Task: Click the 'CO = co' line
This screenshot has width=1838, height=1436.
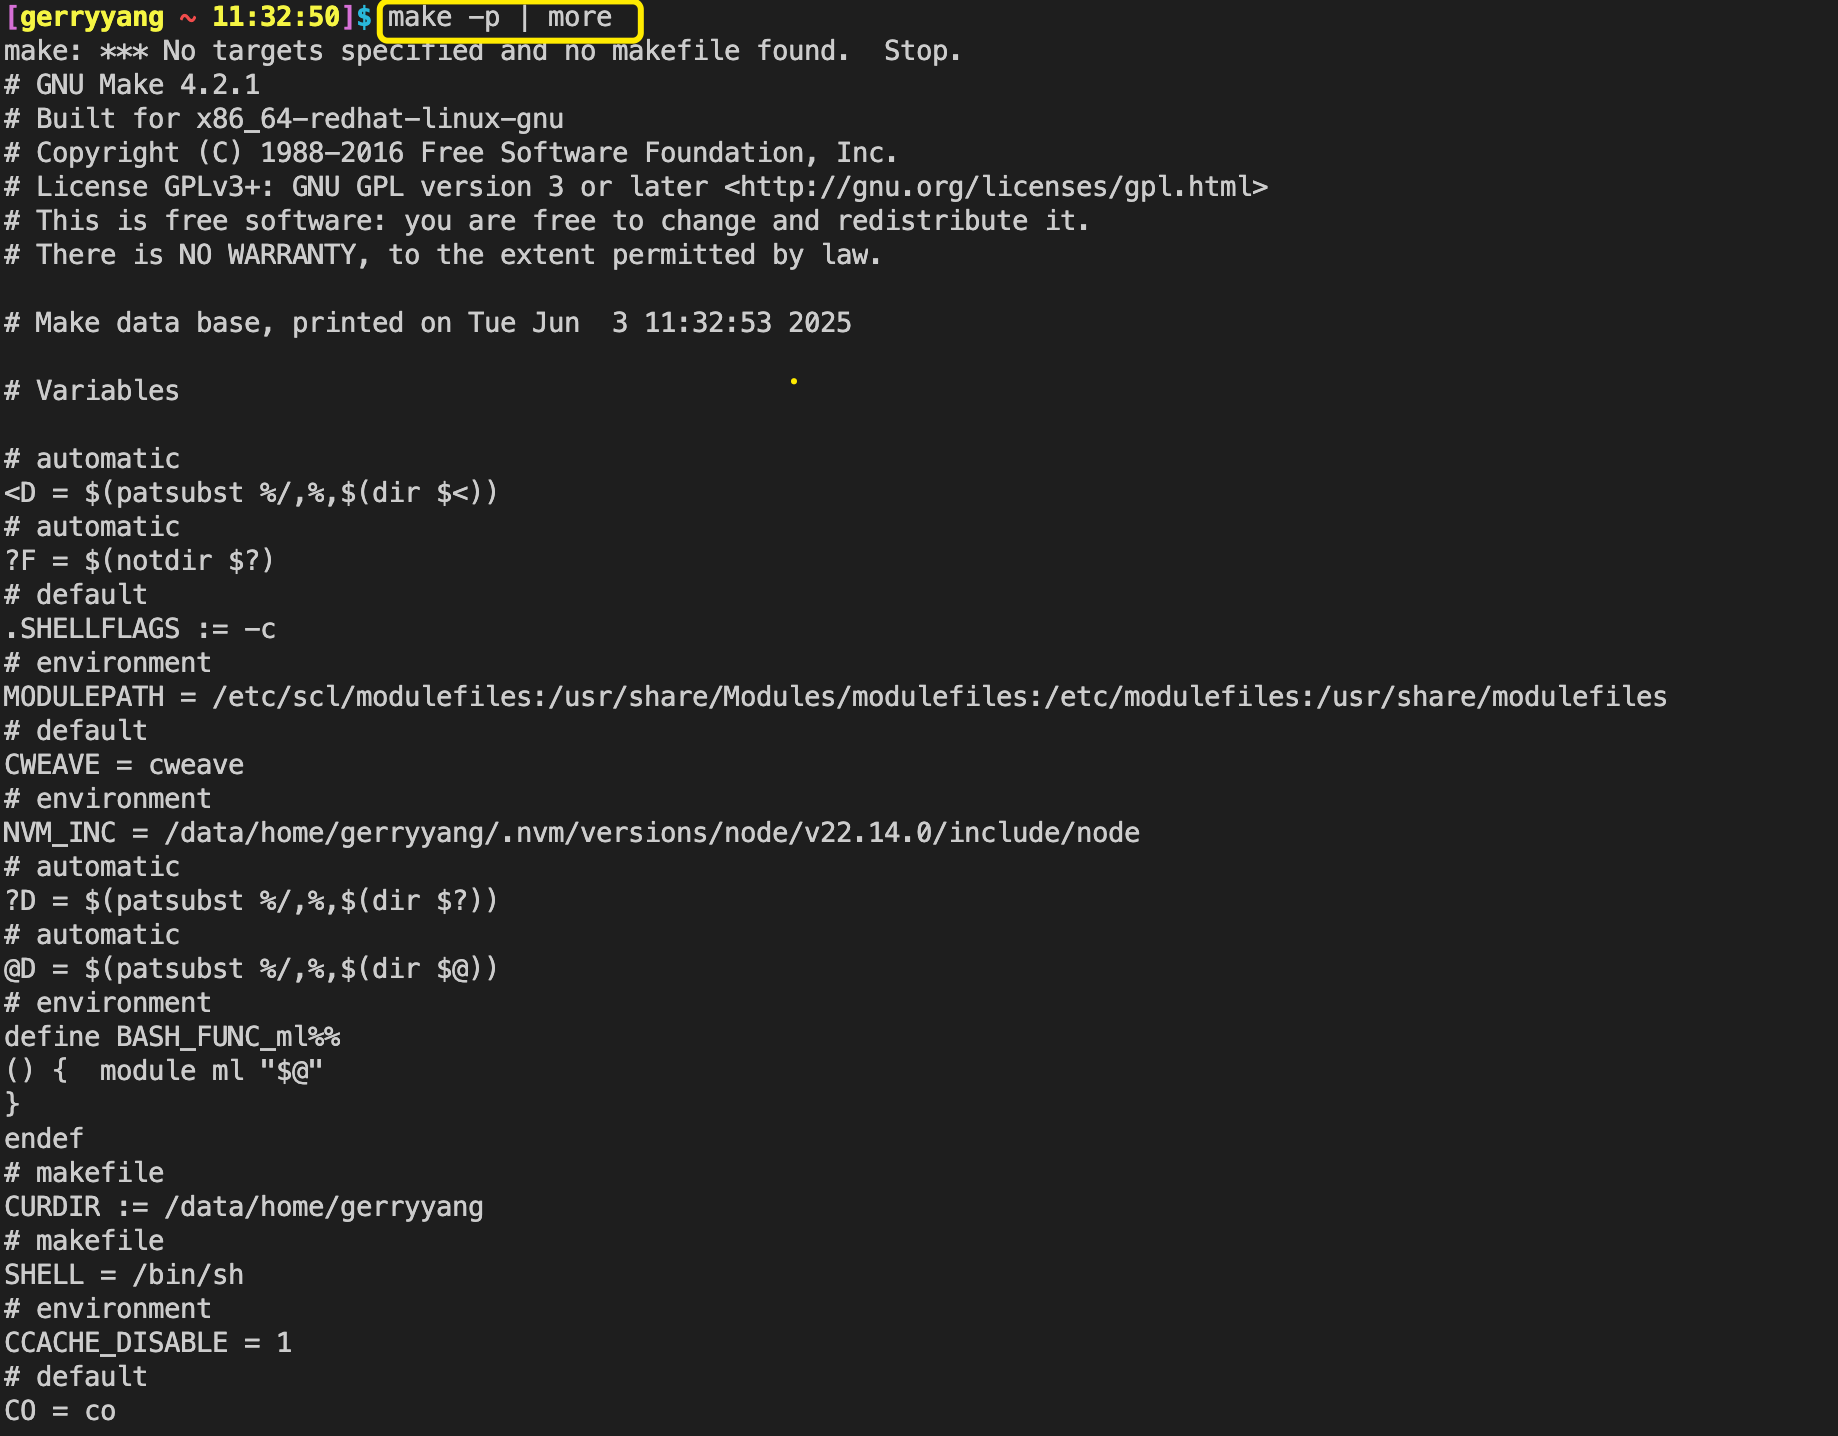Action: click(x=60, y=1411)
